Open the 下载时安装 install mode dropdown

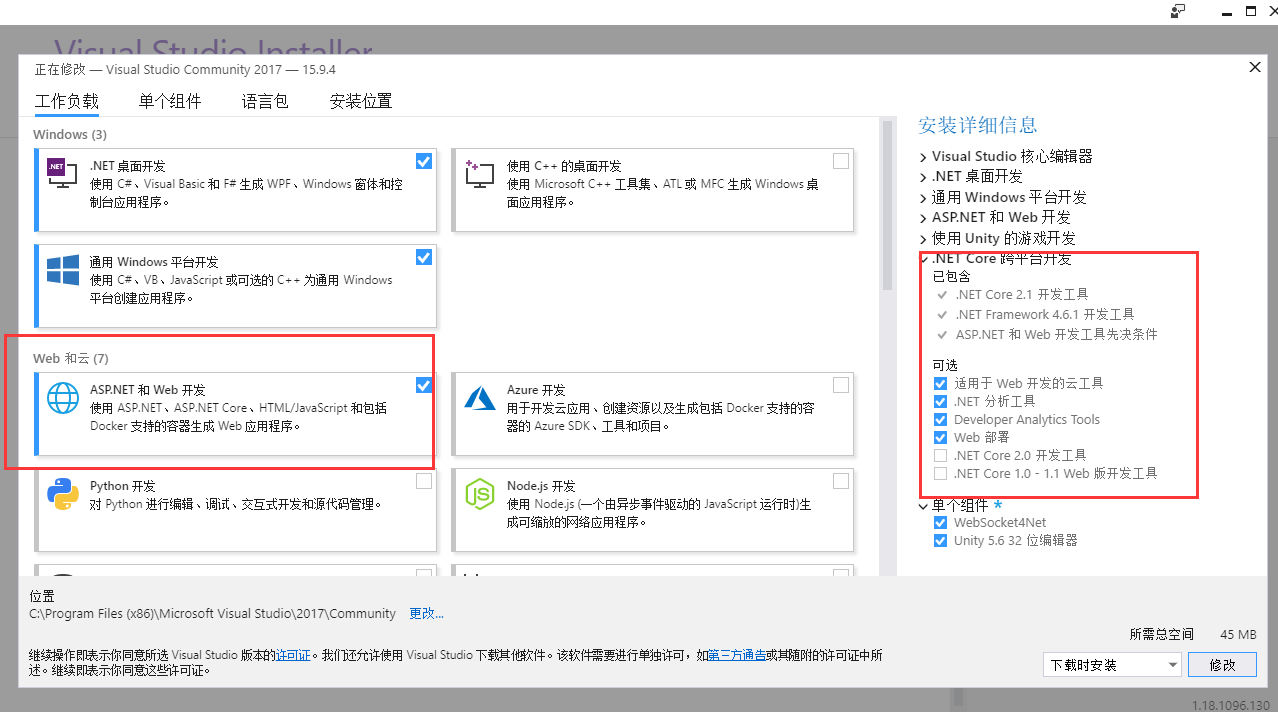[x=1113, y=665]
